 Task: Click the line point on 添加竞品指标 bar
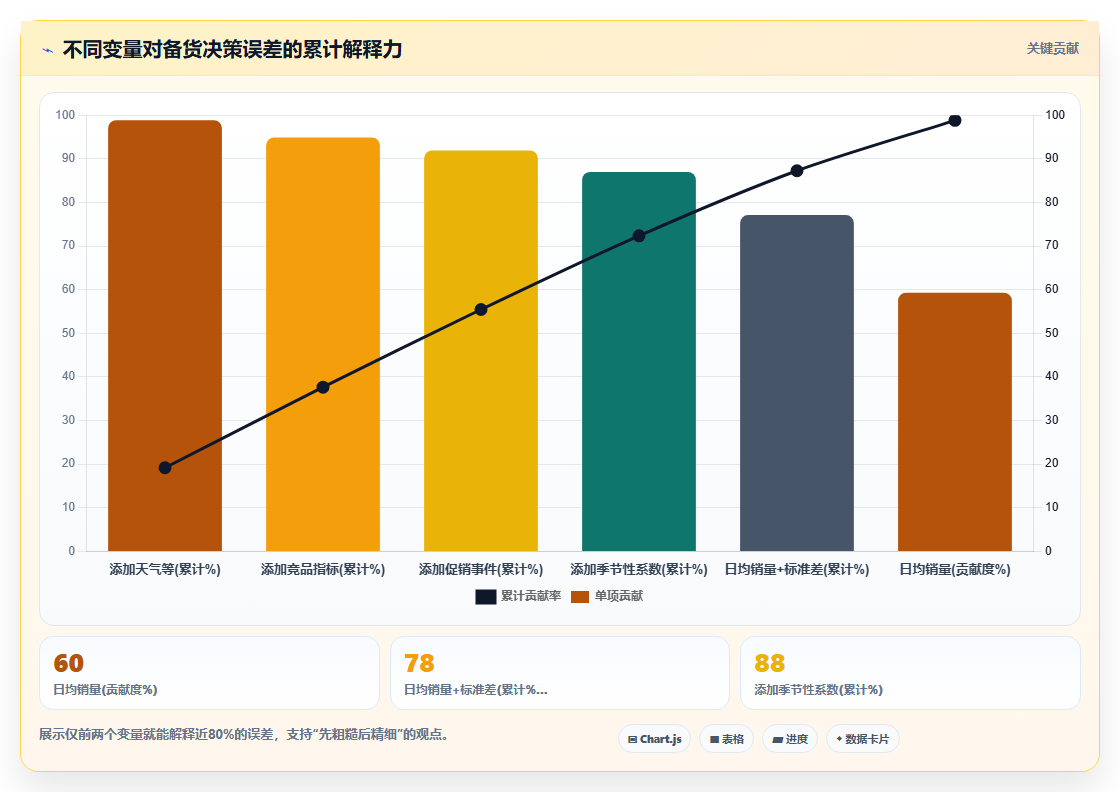tap(323, 387)
